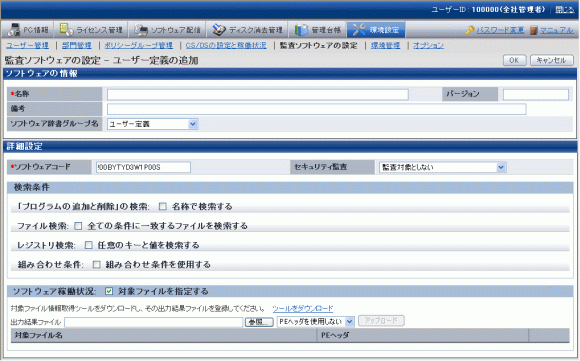Check 名称で検索する checkbox

[x=162, y=206]
